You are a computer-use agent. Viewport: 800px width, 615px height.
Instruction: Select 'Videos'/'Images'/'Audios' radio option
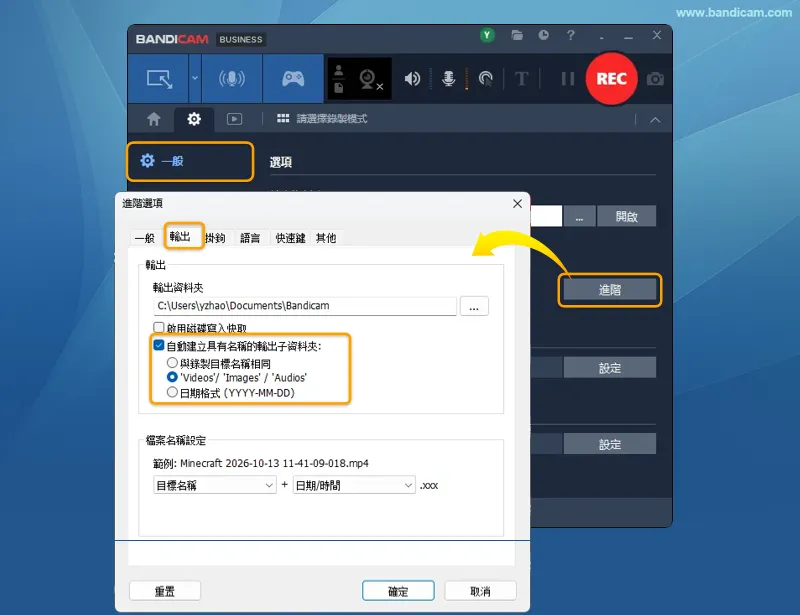[x=172, y=377]
